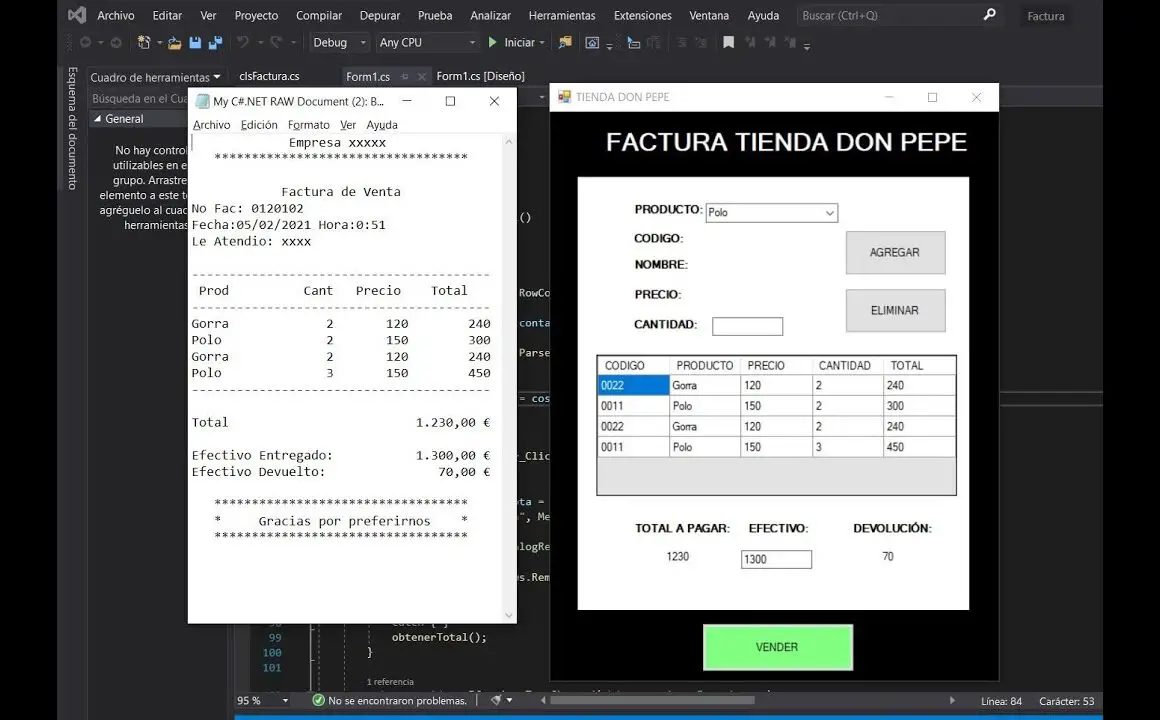Viewport: 1160px width, 720px height.
Task: Click the code cleanup broom icon
Action: 497,700
